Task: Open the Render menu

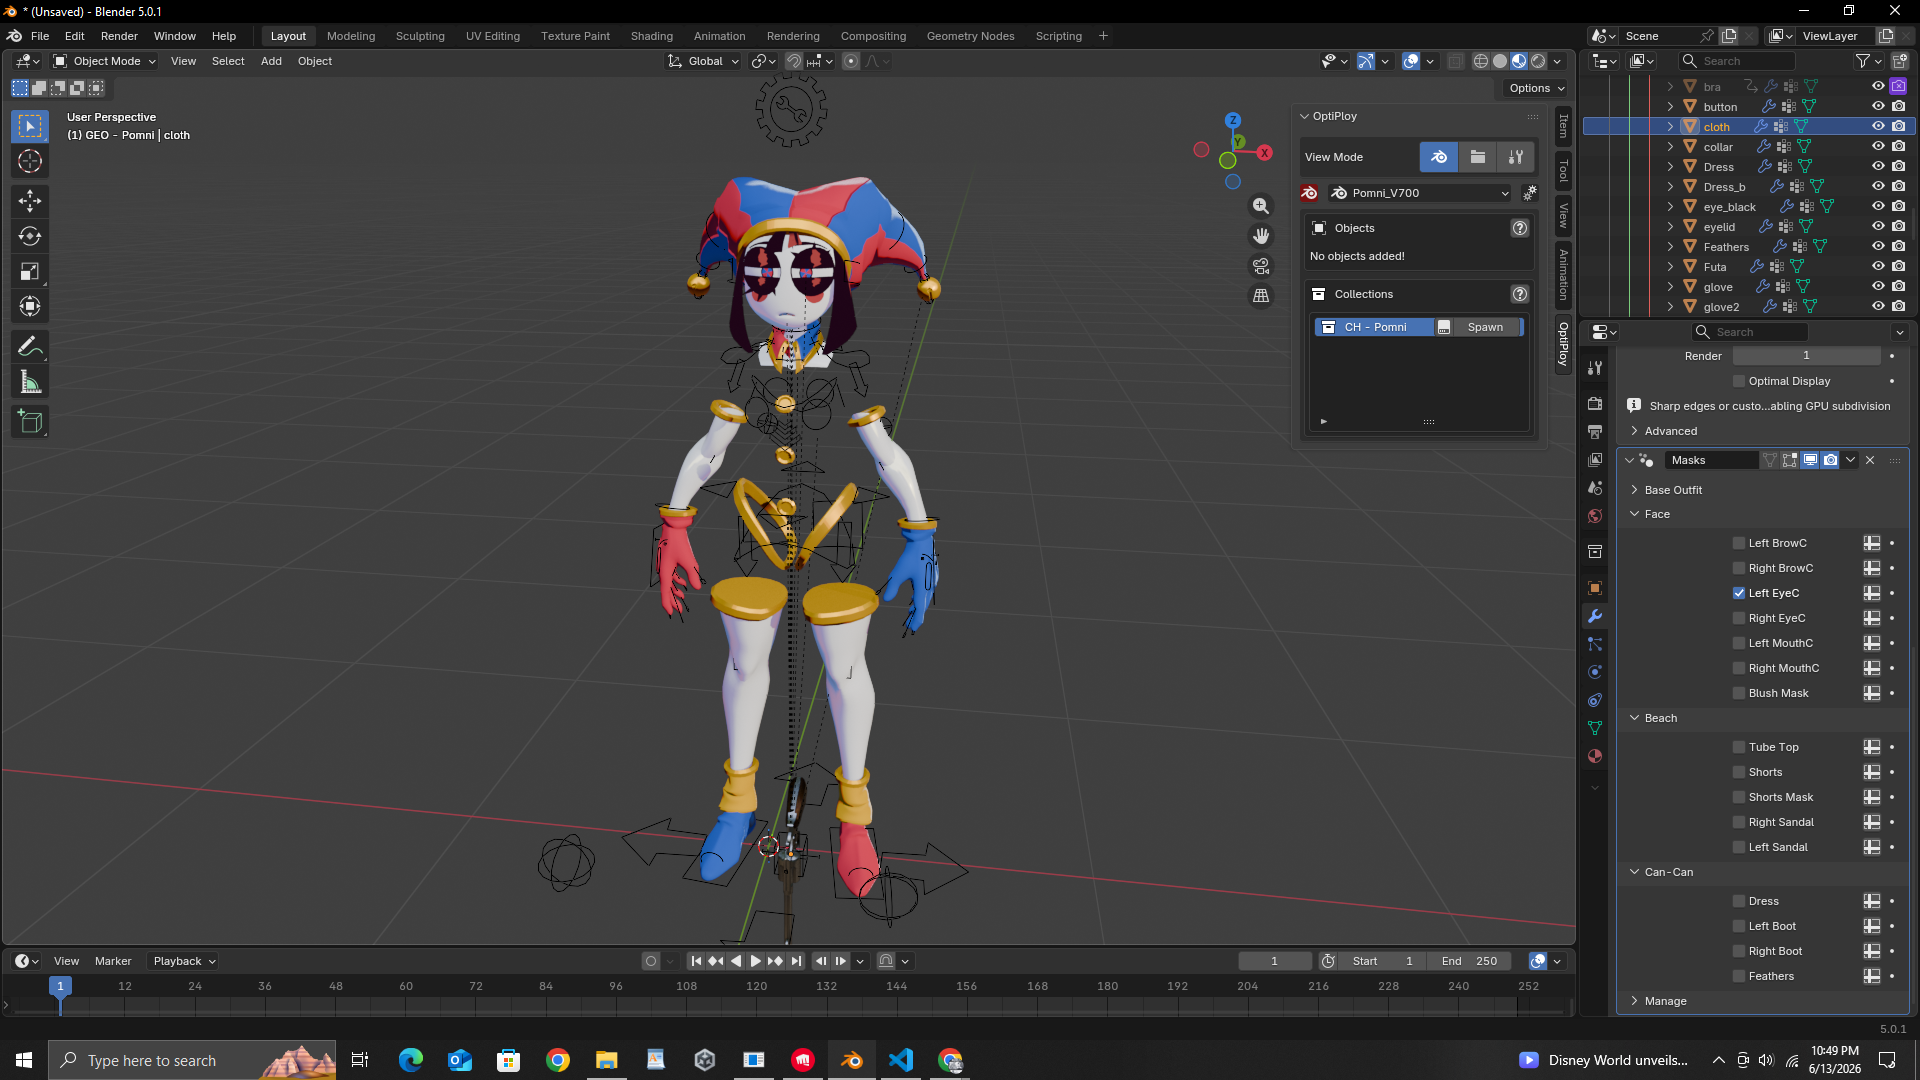Action: click(x=119, y=36)
